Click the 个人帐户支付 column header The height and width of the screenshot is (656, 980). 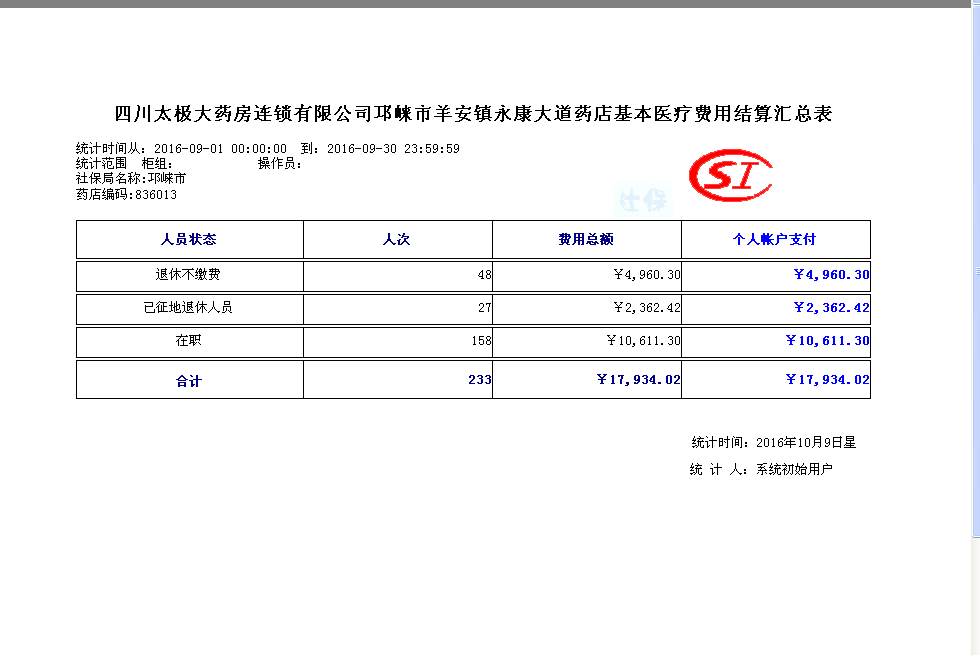click(774, 239)
